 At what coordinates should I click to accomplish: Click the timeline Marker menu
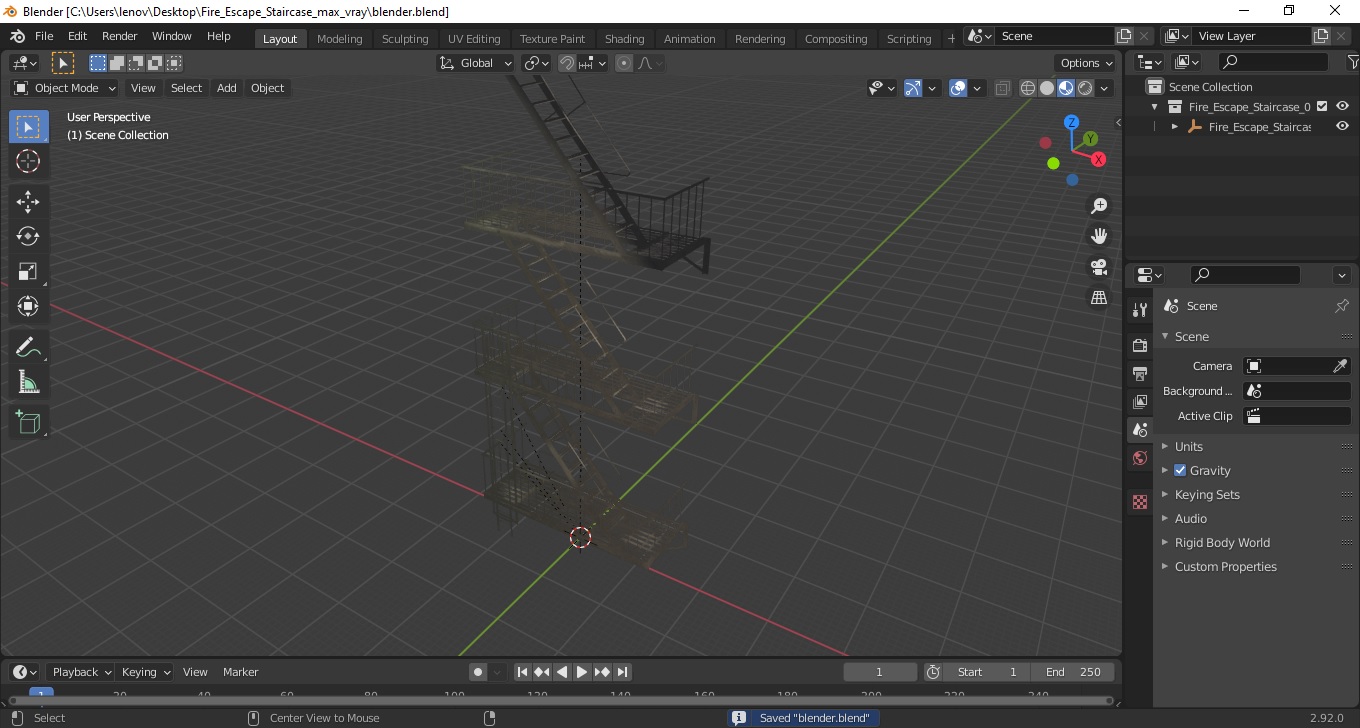[x=241, y=672]
